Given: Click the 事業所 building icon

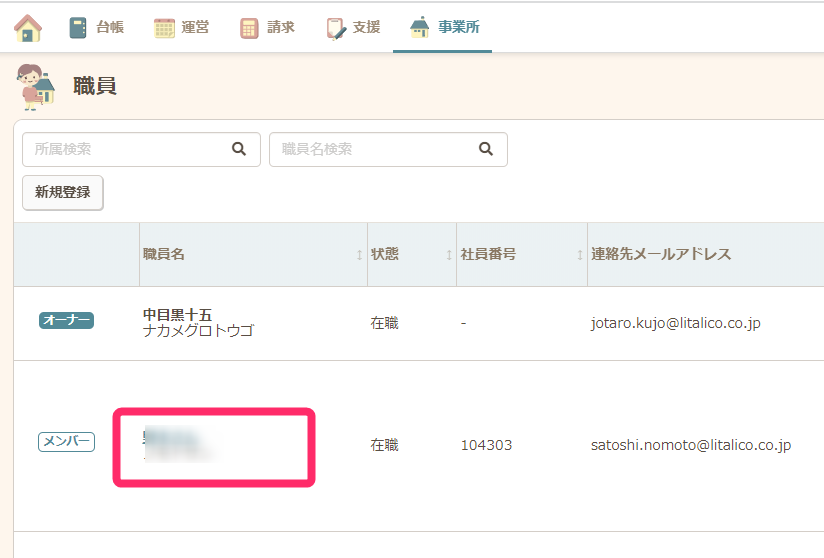Looking at the screenshot, I should (x=420, y=27).
